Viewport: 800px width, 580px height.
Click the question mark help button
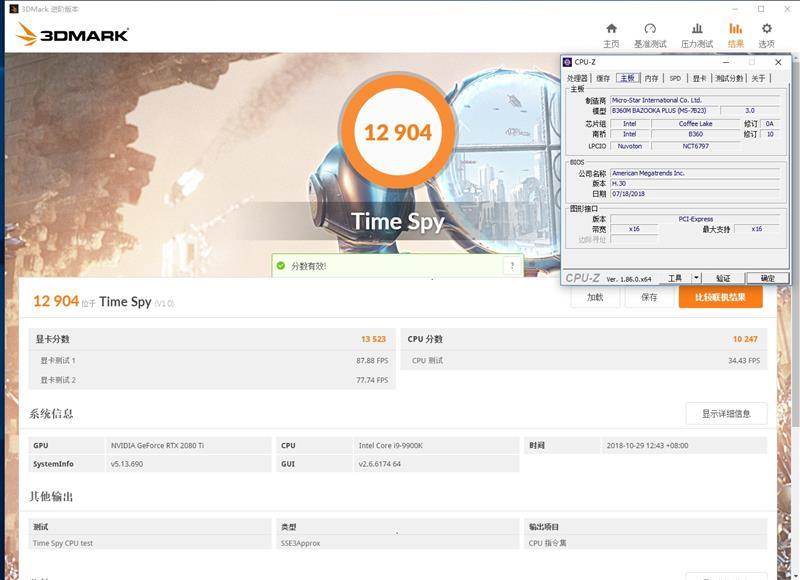512,266
